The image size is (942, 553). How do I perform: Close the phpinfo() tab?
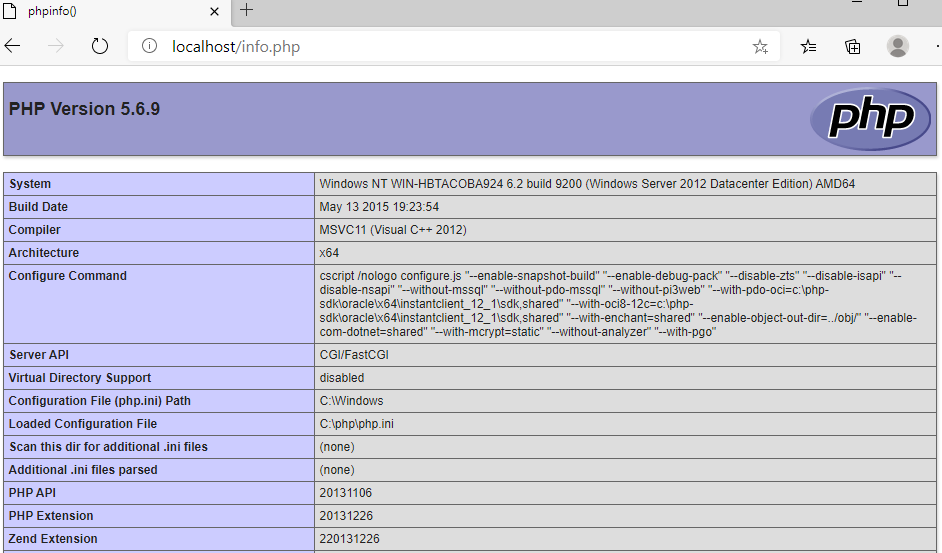(x=214, y=11)
